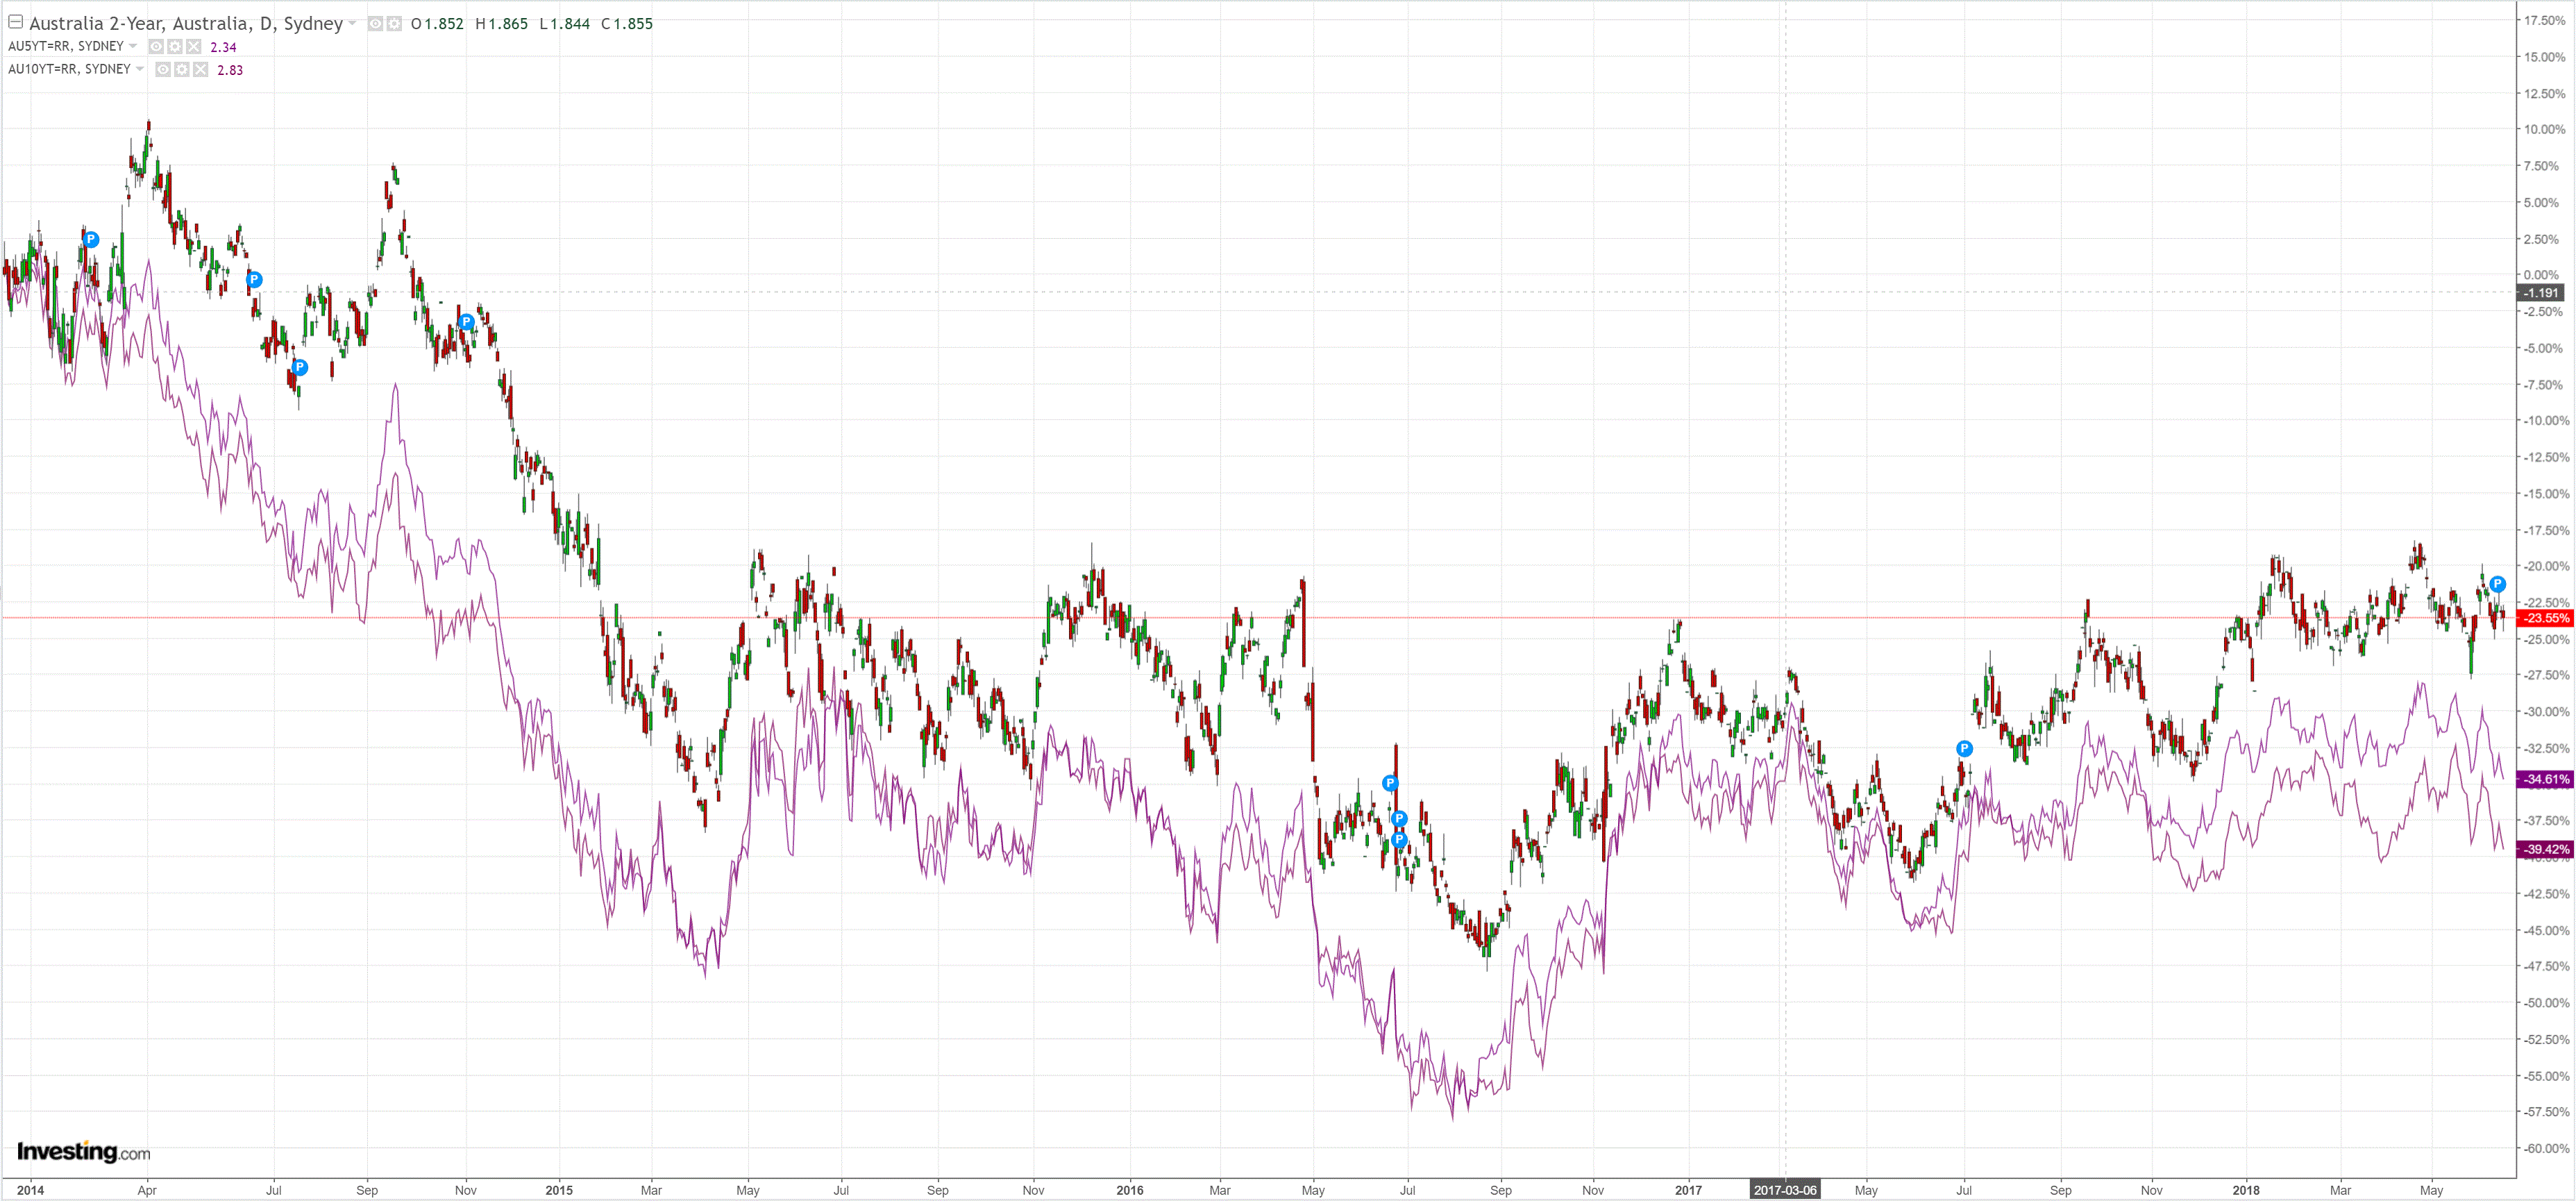
Task: Open AU10YT=RR settings gear icon
Action: pyautogui.click(x=182, y=69)
